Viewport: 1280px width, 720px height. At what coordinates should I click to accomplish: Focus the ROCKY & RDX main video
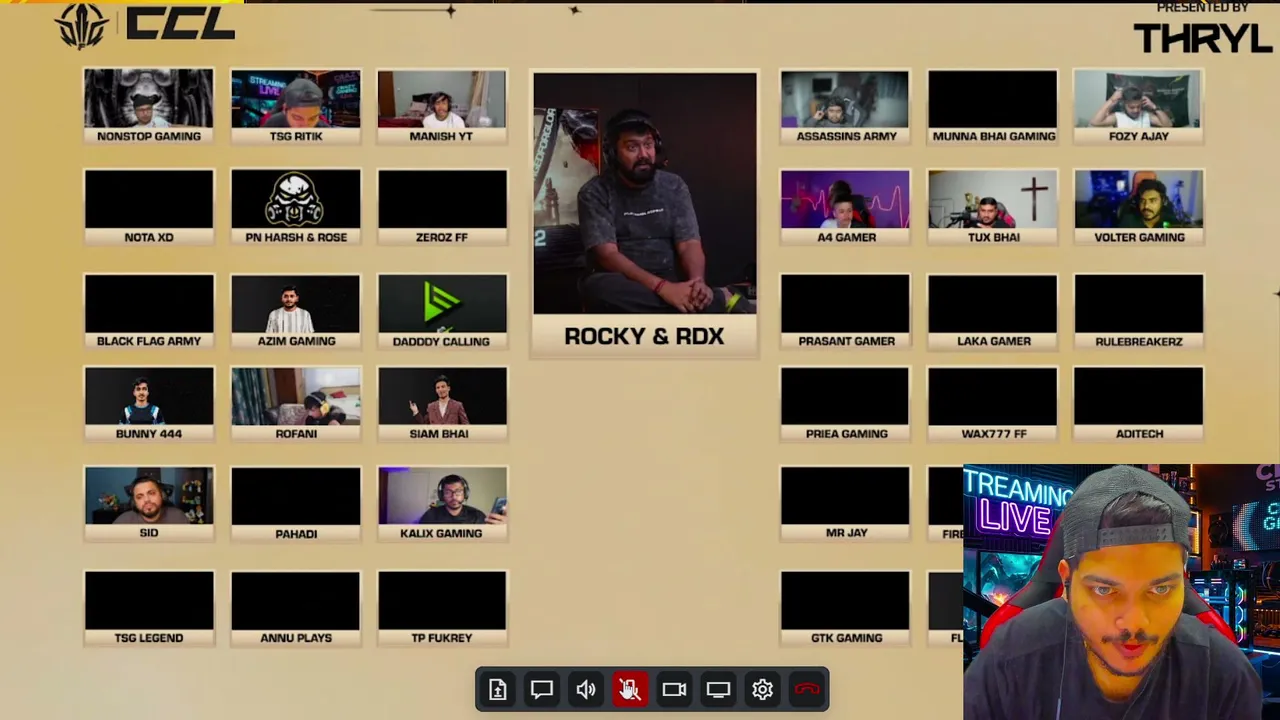[x=645, y=214]
